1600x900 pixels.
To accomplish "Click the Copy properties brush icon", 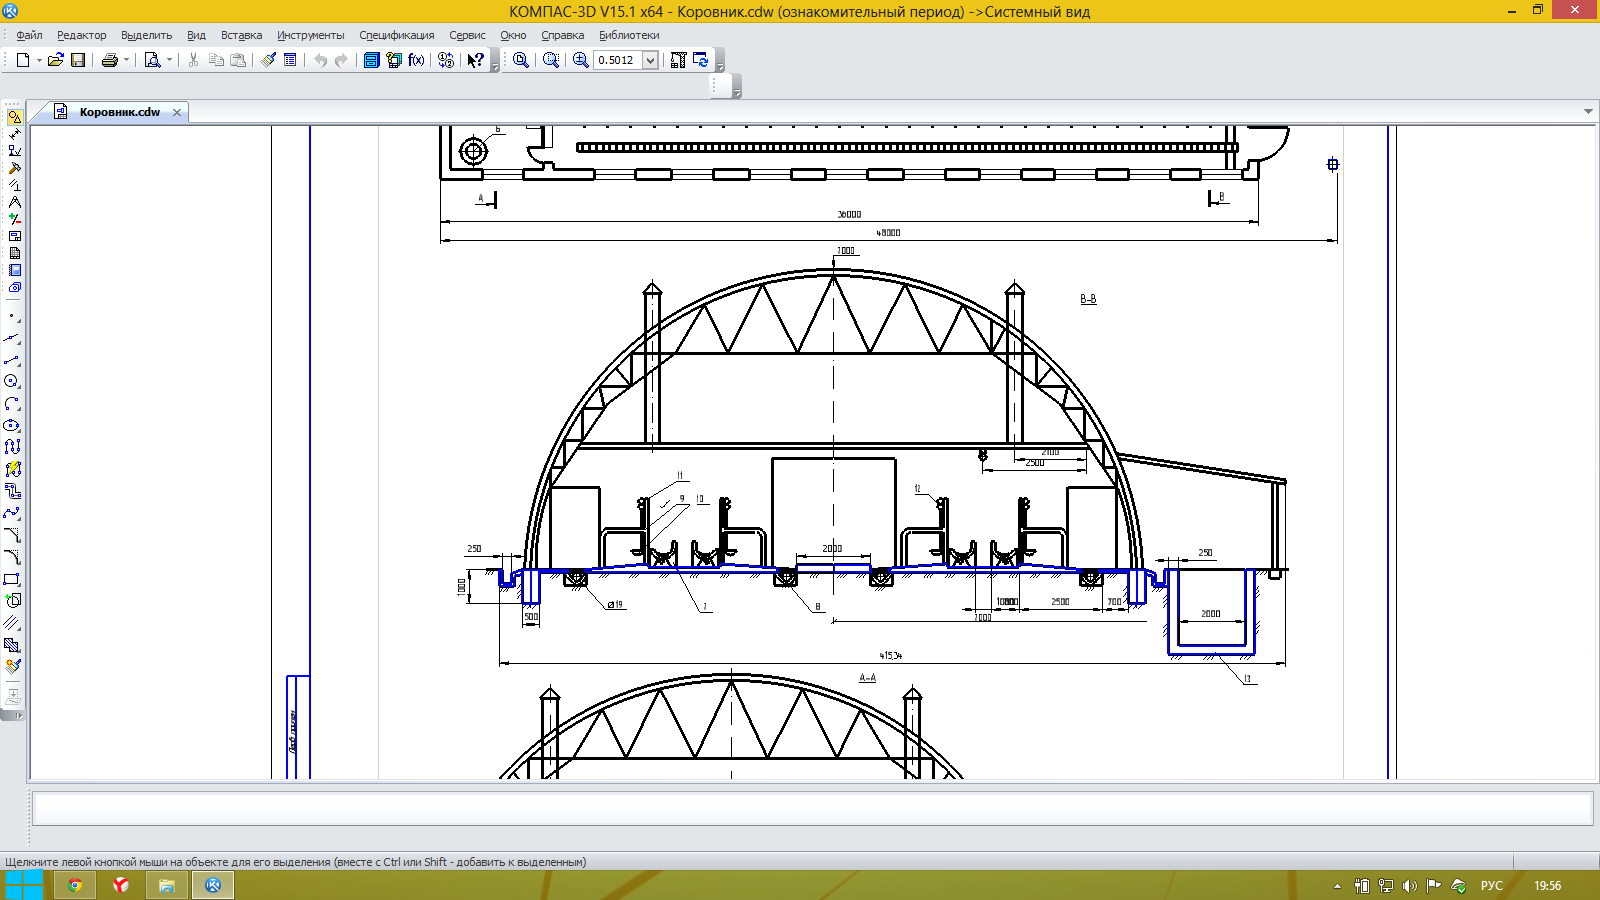I will click(268, 60).
